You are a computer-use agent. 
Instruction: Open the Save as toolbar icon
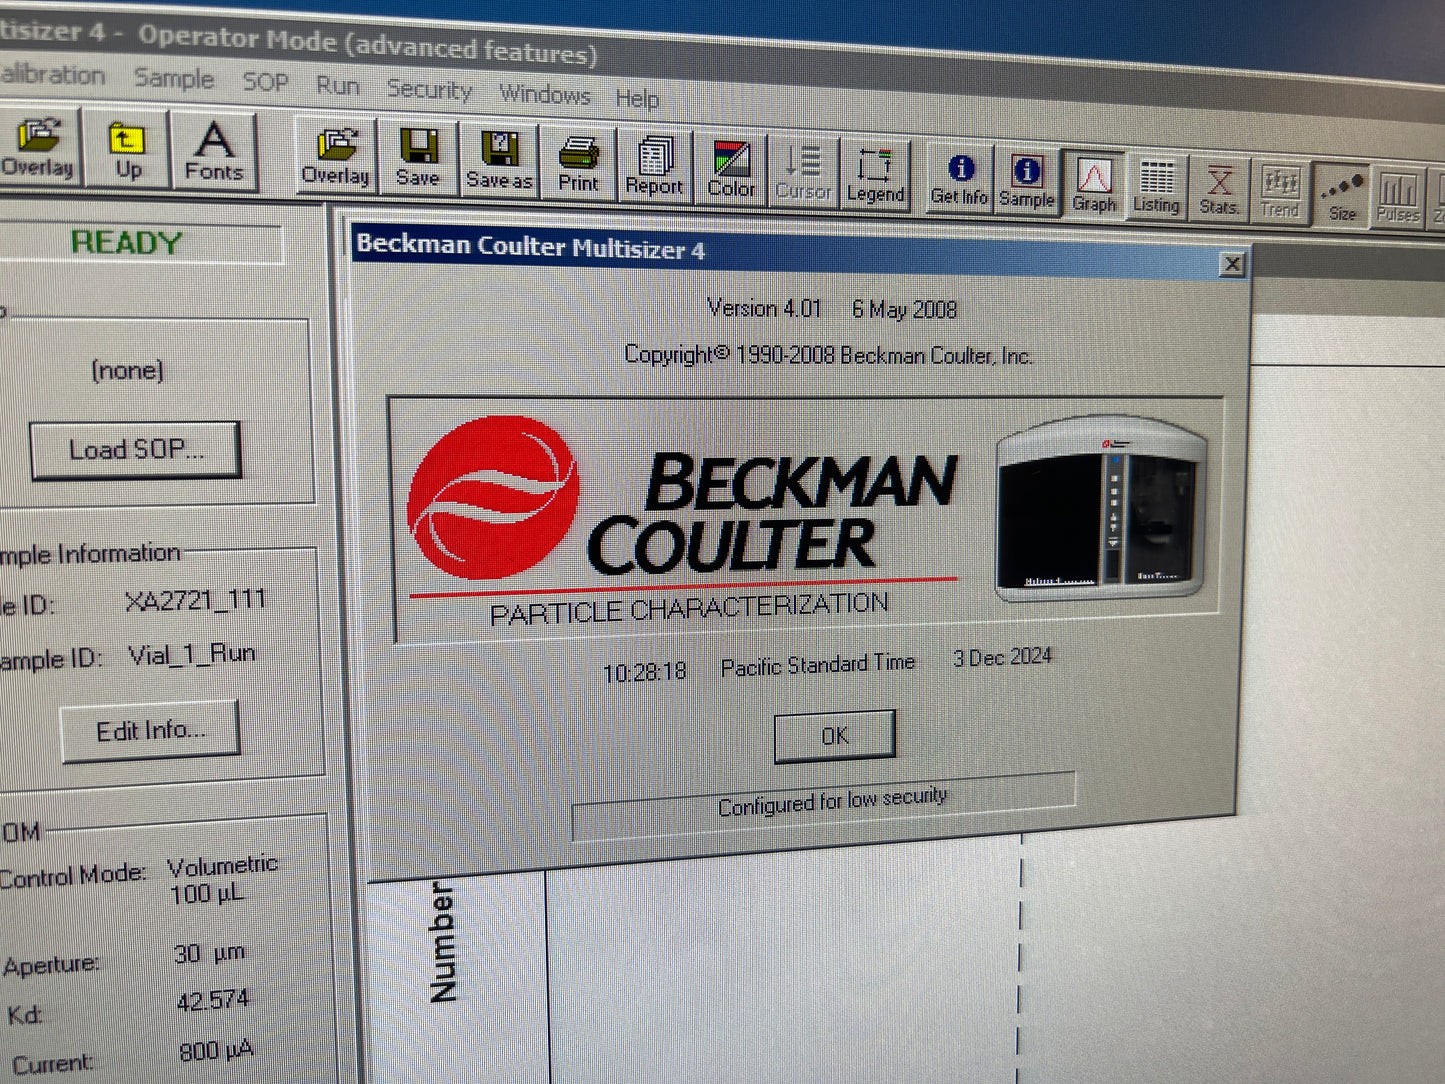[x=499, y=161]
